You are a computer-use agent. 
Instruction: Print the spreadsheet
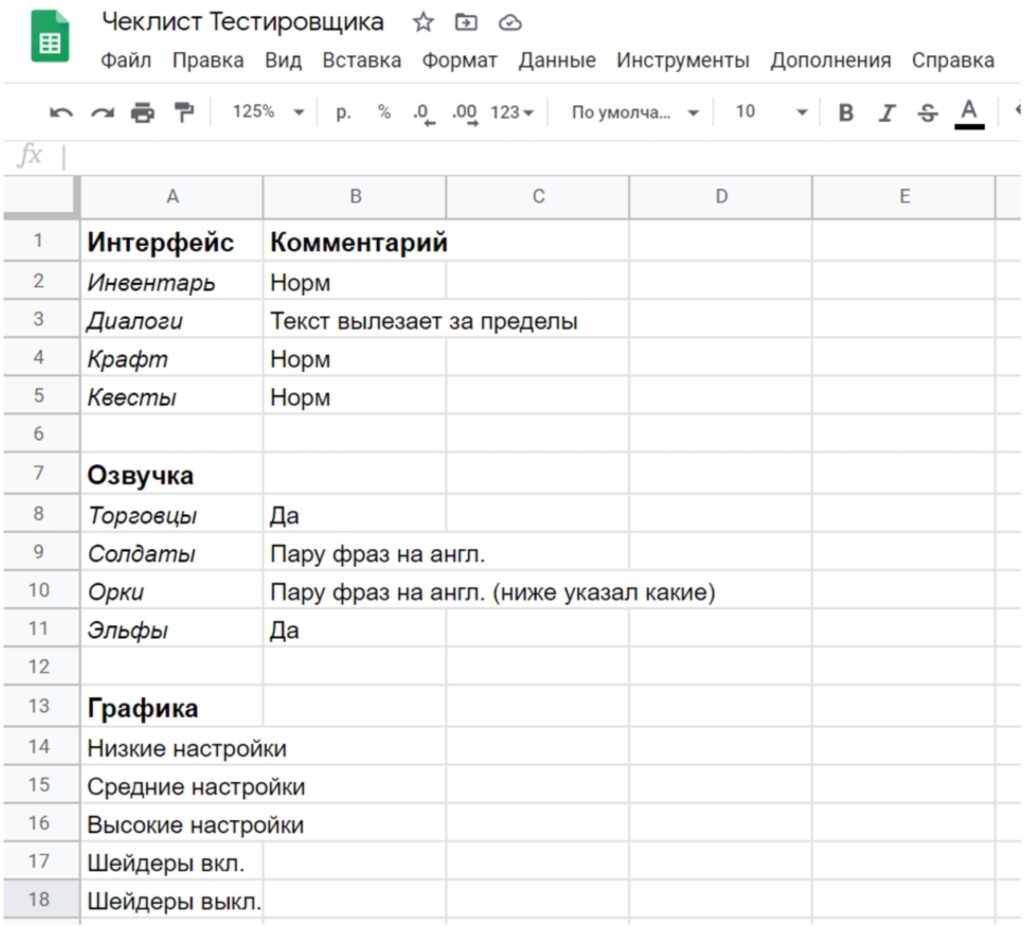pyautogui.click(x=142, y=112)
